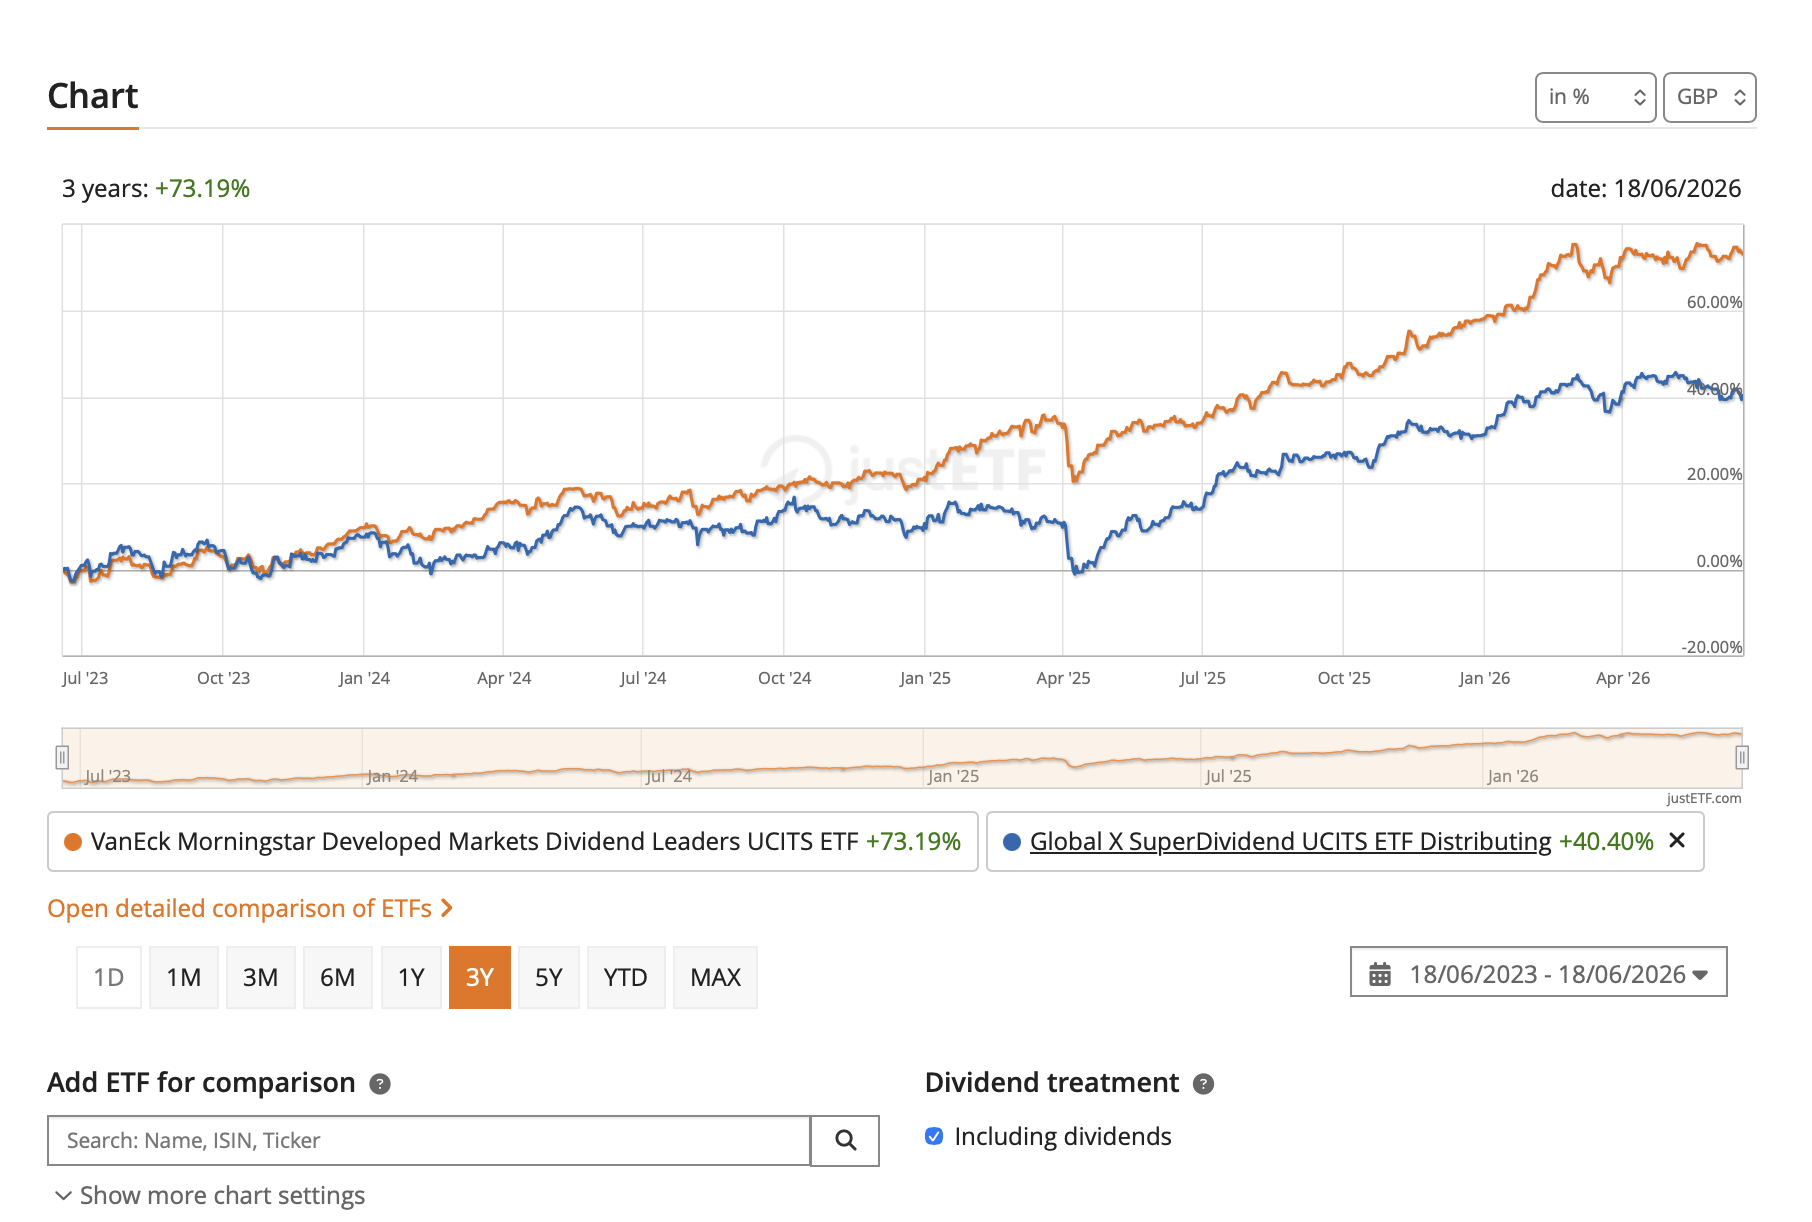
Task: Click the 3 years +73.19% performance text
Action: point(156,188)
